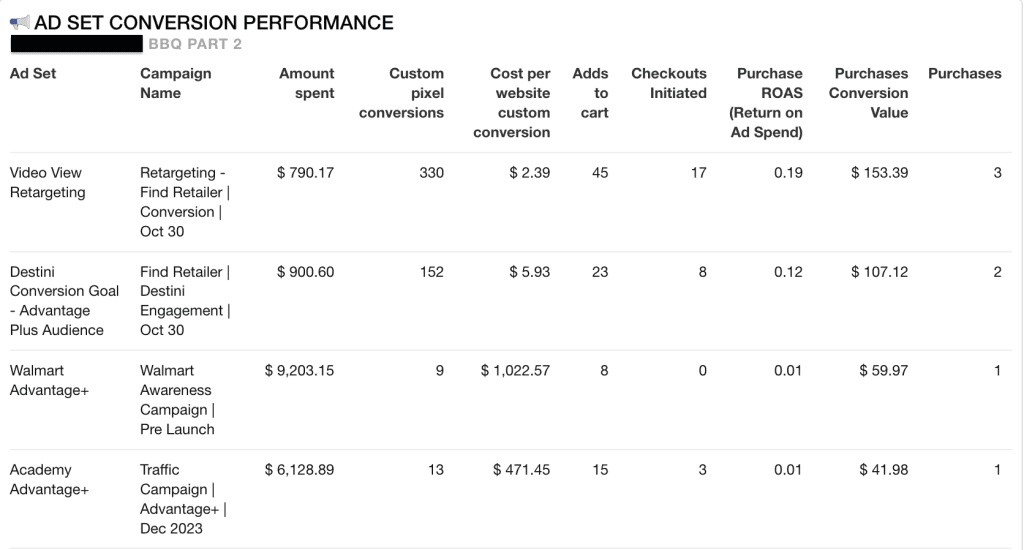1024x550 pixels.
Task: Click the Walmart Awareness Campaign name
Action: click(177, 400)
